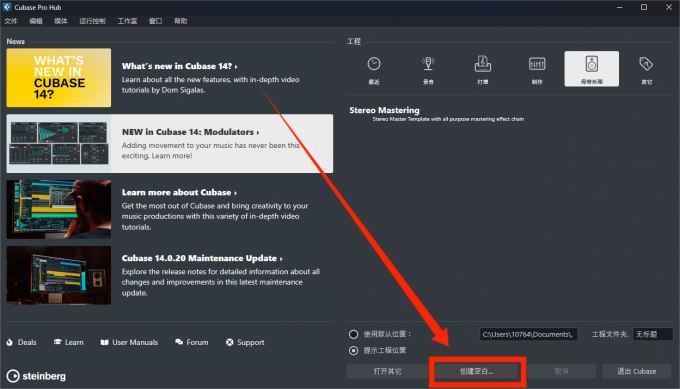This screenshot has width=680, height=389.
Task: Click the 打开其它 (Open Other) button
Action: [388, 371]
